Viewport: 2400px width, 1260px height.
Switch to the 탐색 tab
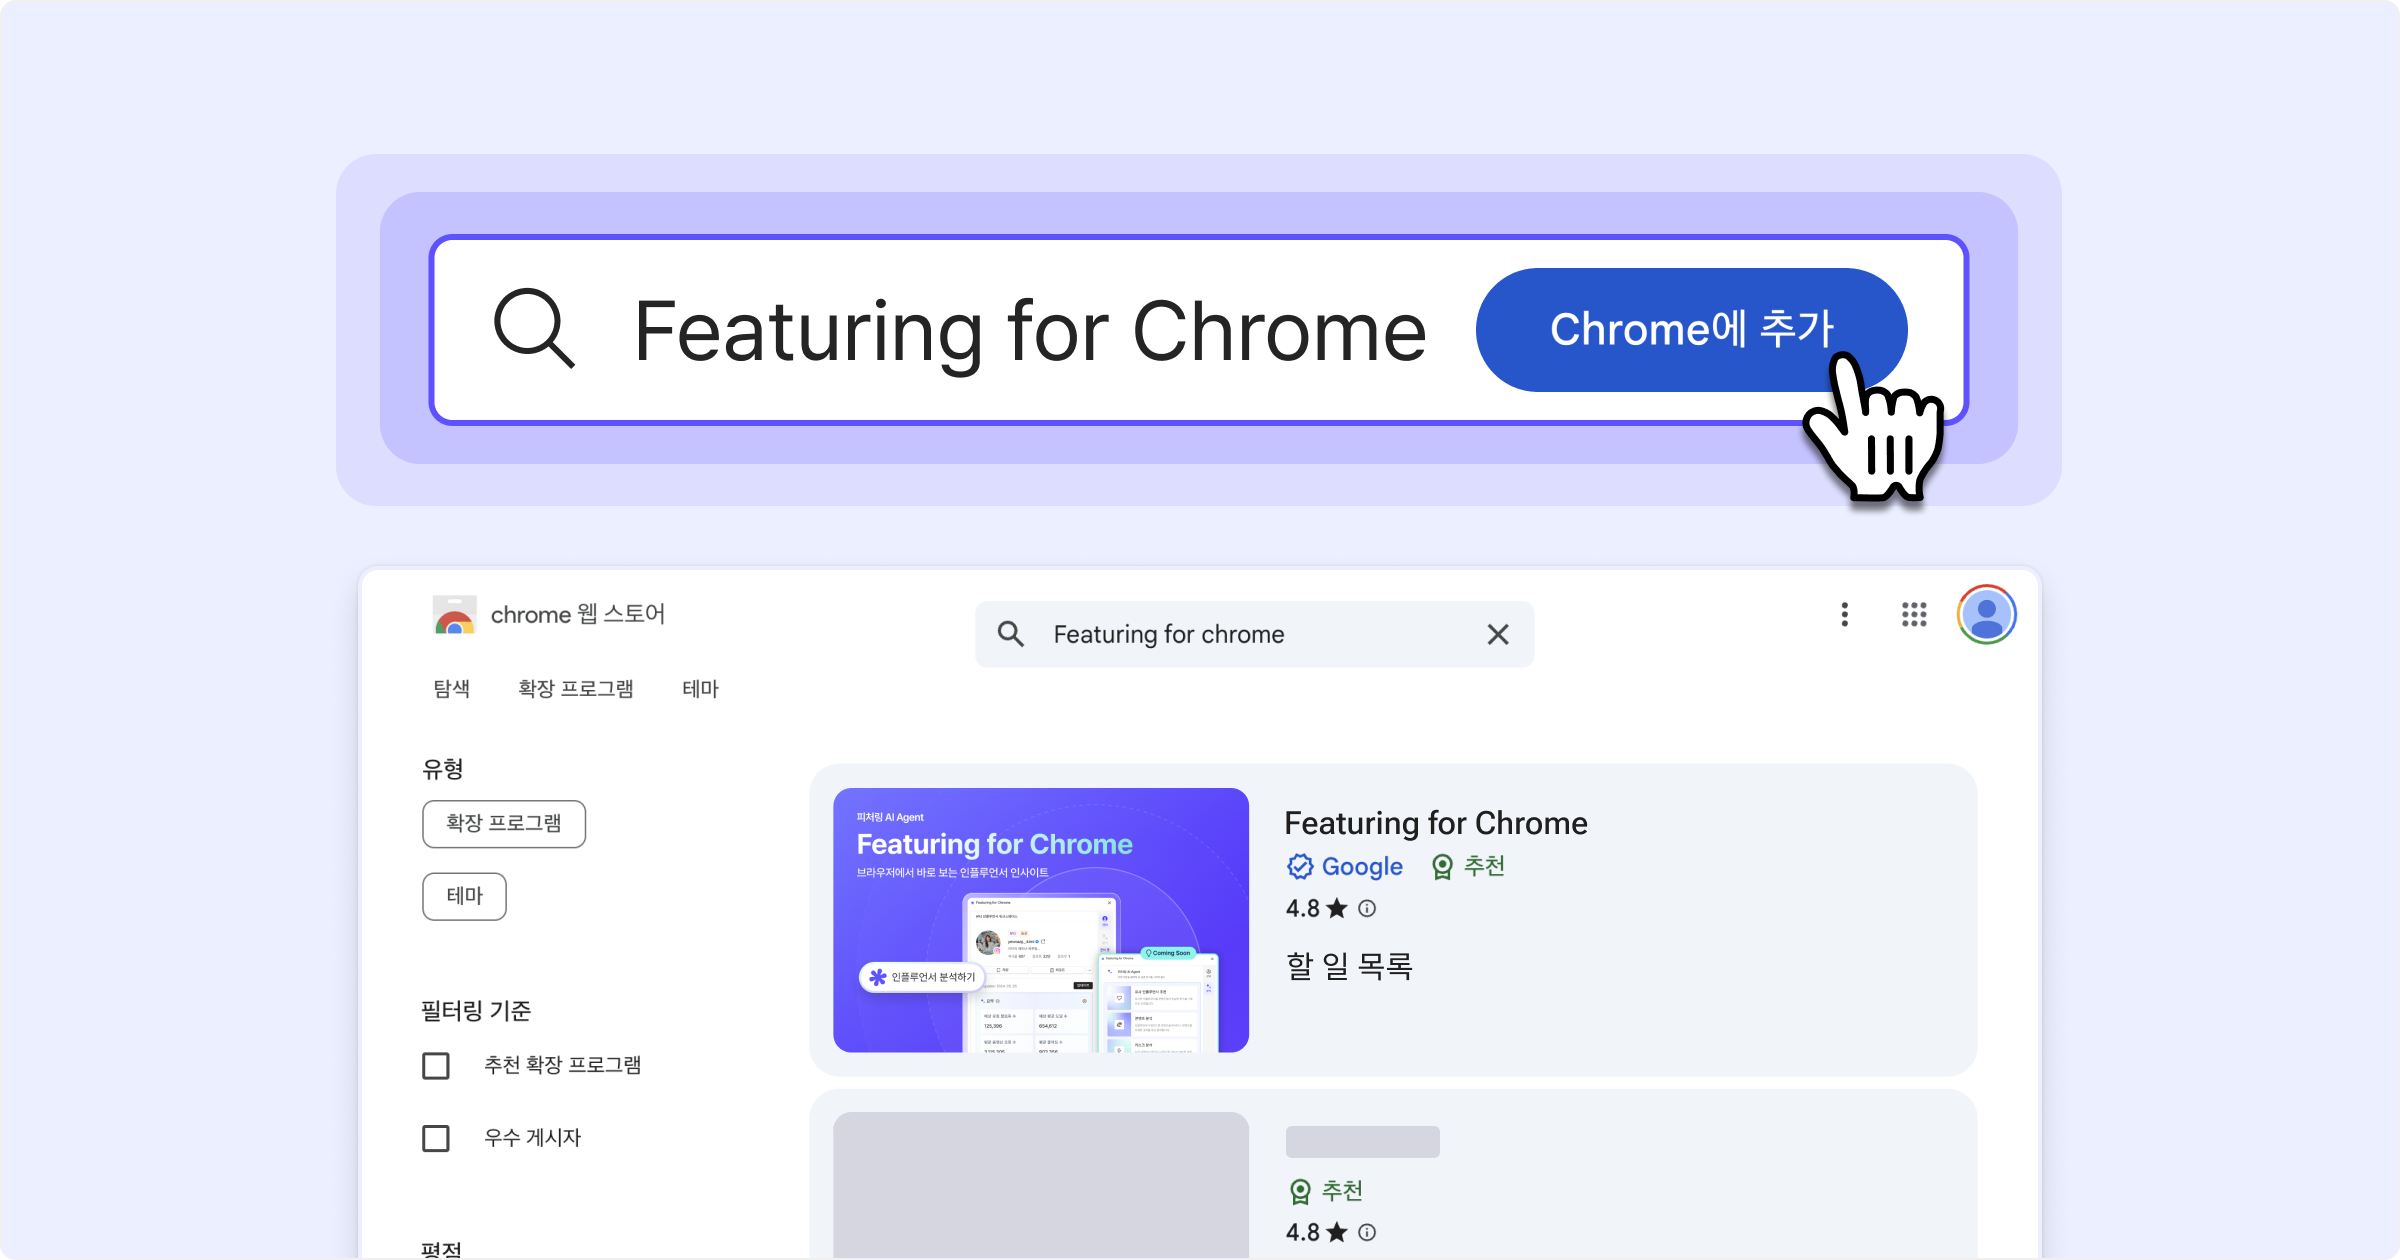tap(451, 688)
